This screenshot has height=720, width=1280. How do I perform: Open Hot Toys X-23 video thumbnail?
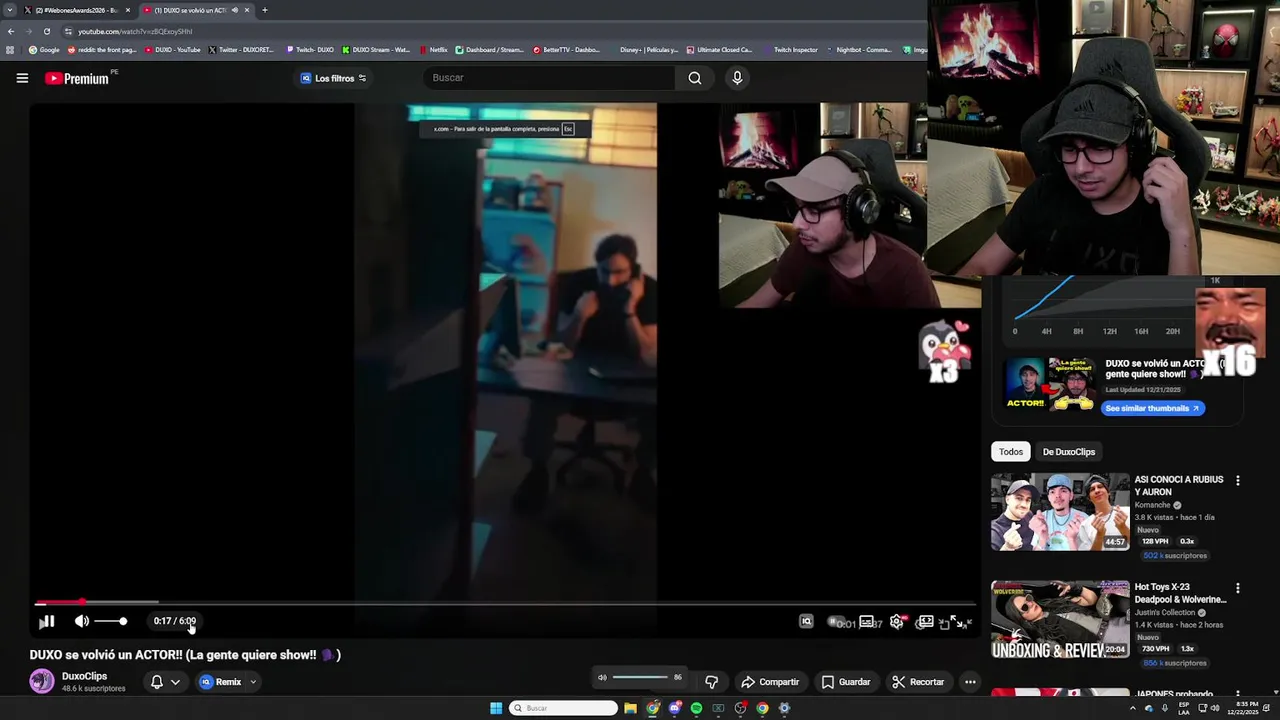[1060, 620]
